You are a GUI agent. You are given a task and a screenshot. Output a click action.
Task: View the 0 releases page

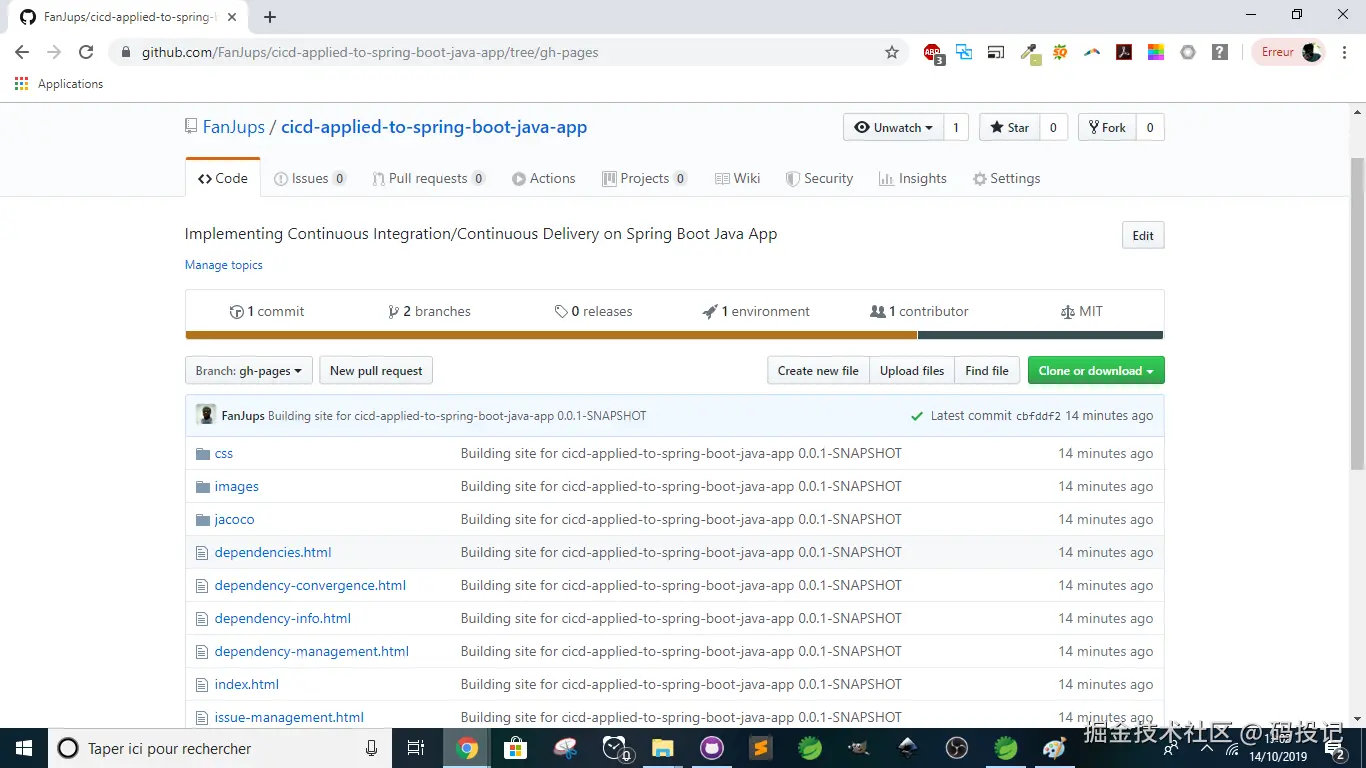tap(593, 311)
